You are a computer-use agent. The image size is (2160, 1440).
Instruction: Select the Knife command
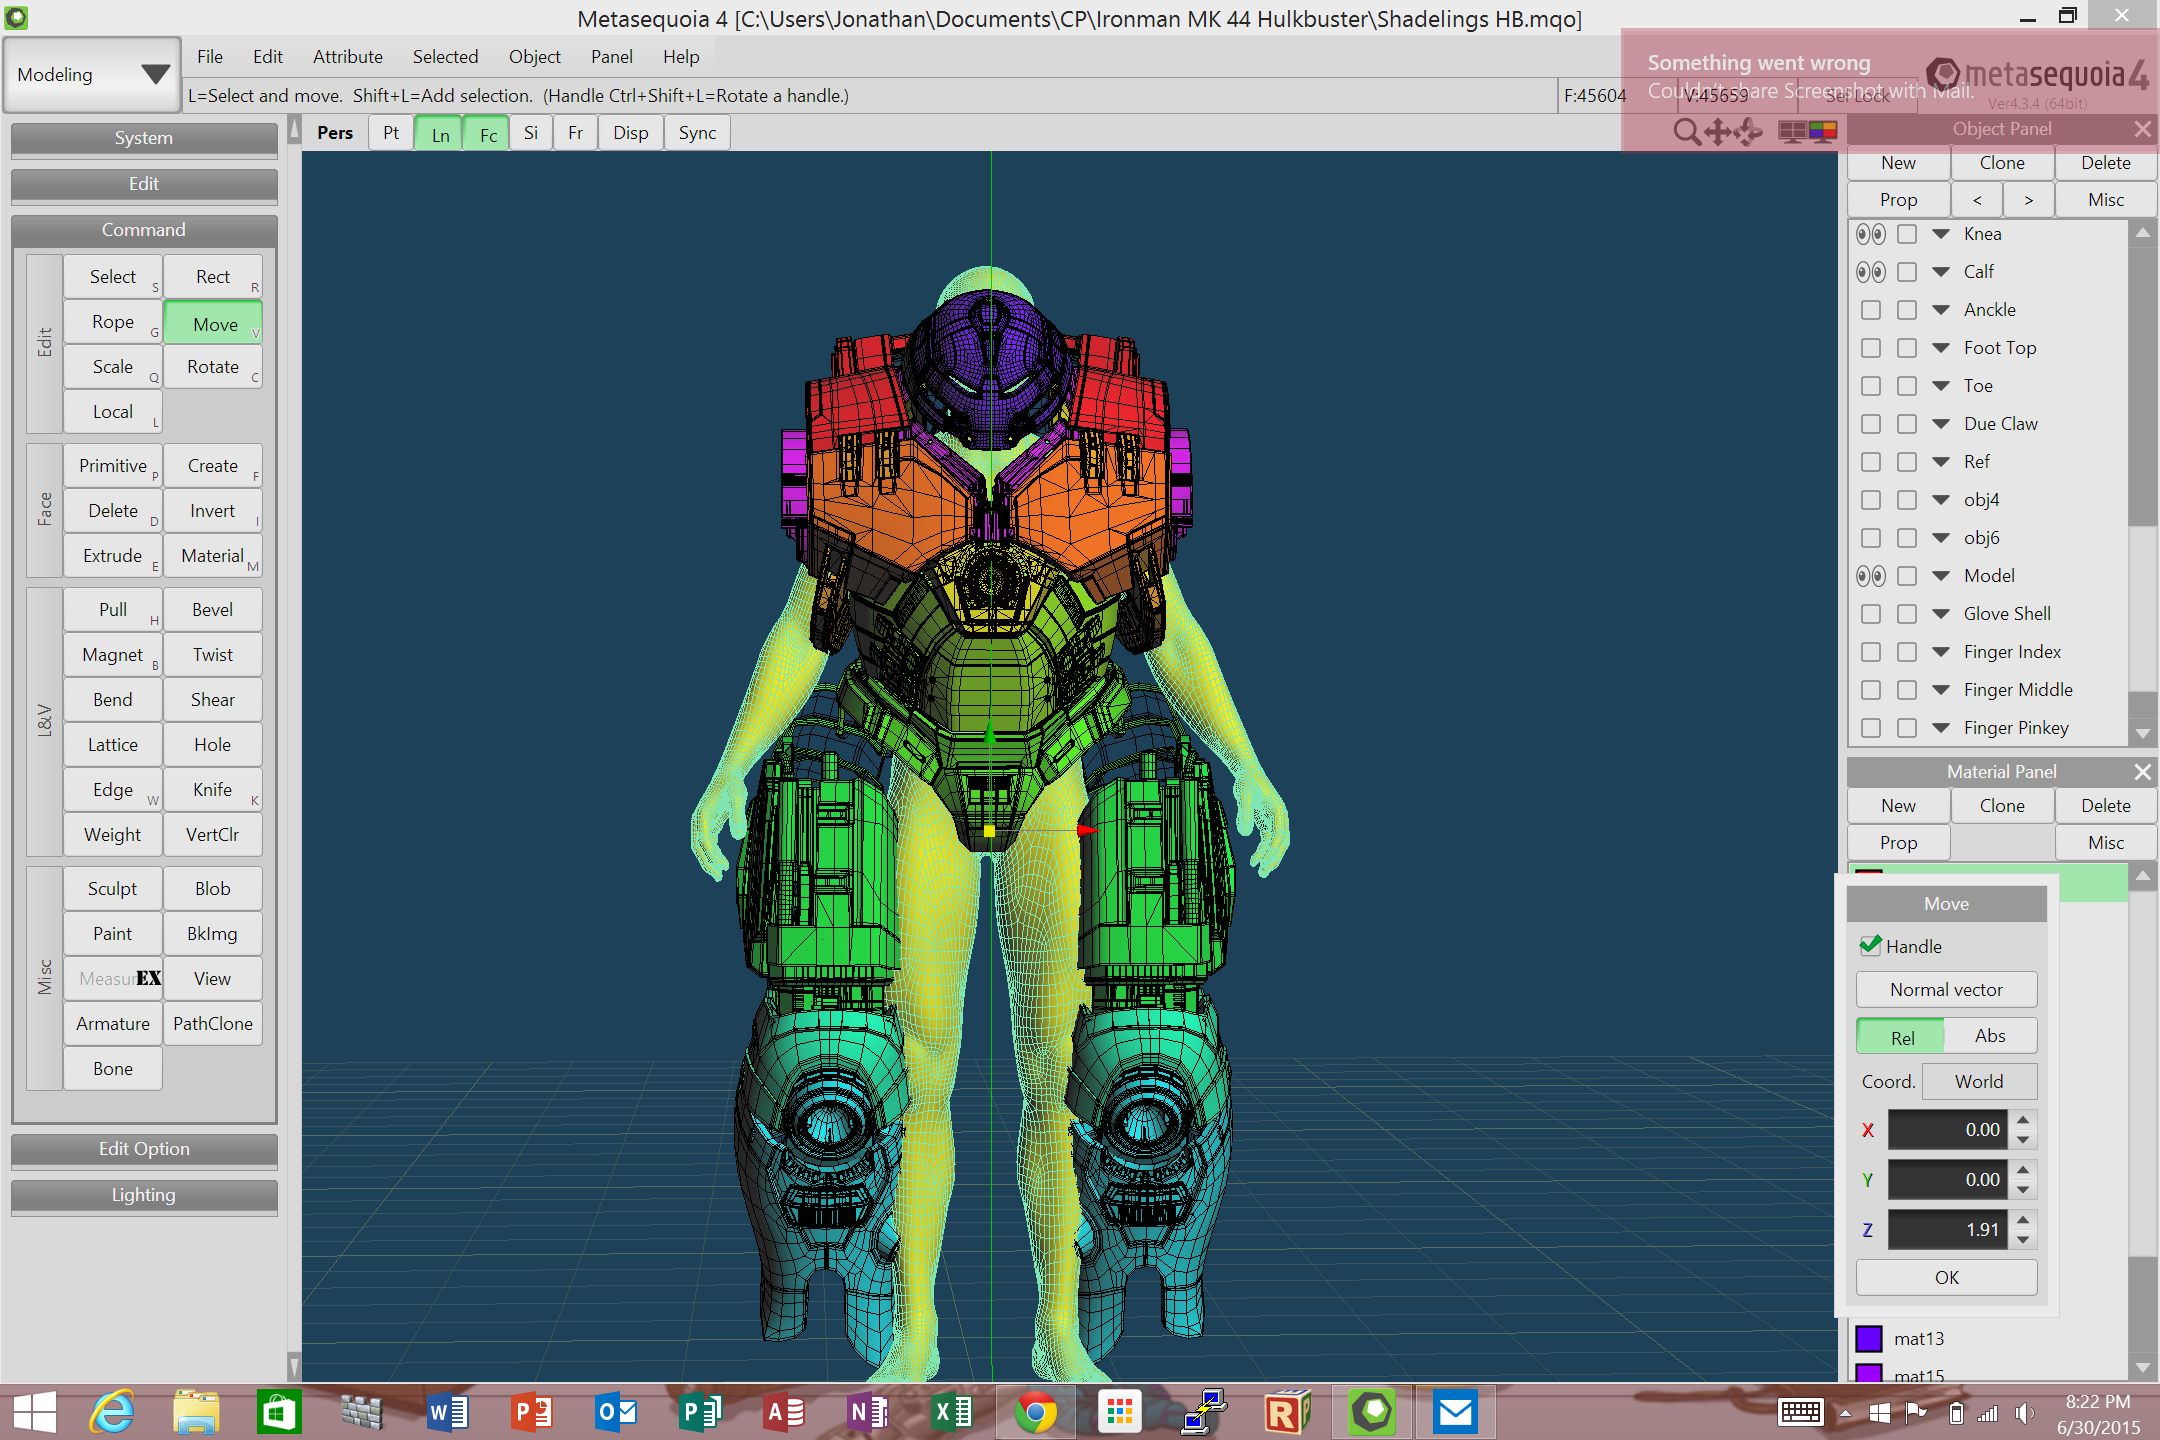coord(213,790)
